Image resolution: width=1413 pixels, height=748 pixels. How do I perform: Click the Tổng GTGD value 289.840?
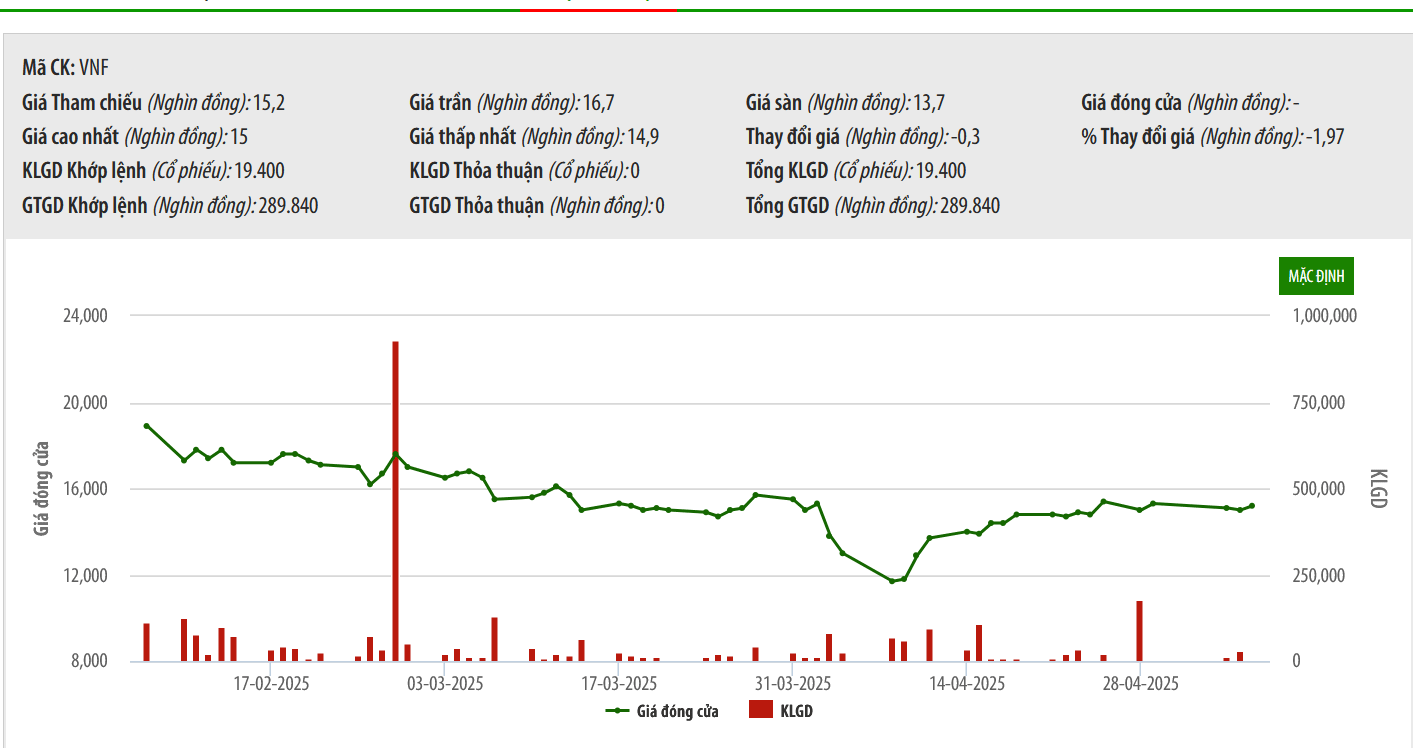970,206
